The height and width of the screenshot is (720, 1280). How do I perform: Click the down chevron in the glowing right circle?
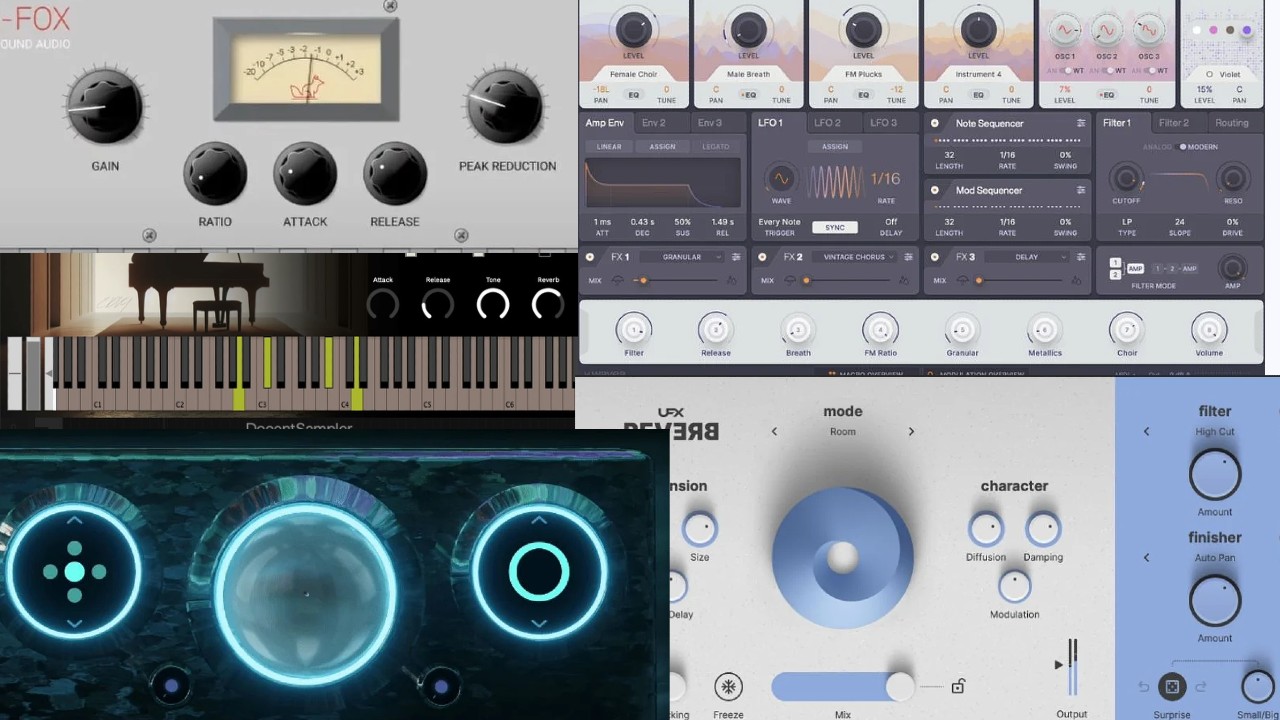point(539,623)
